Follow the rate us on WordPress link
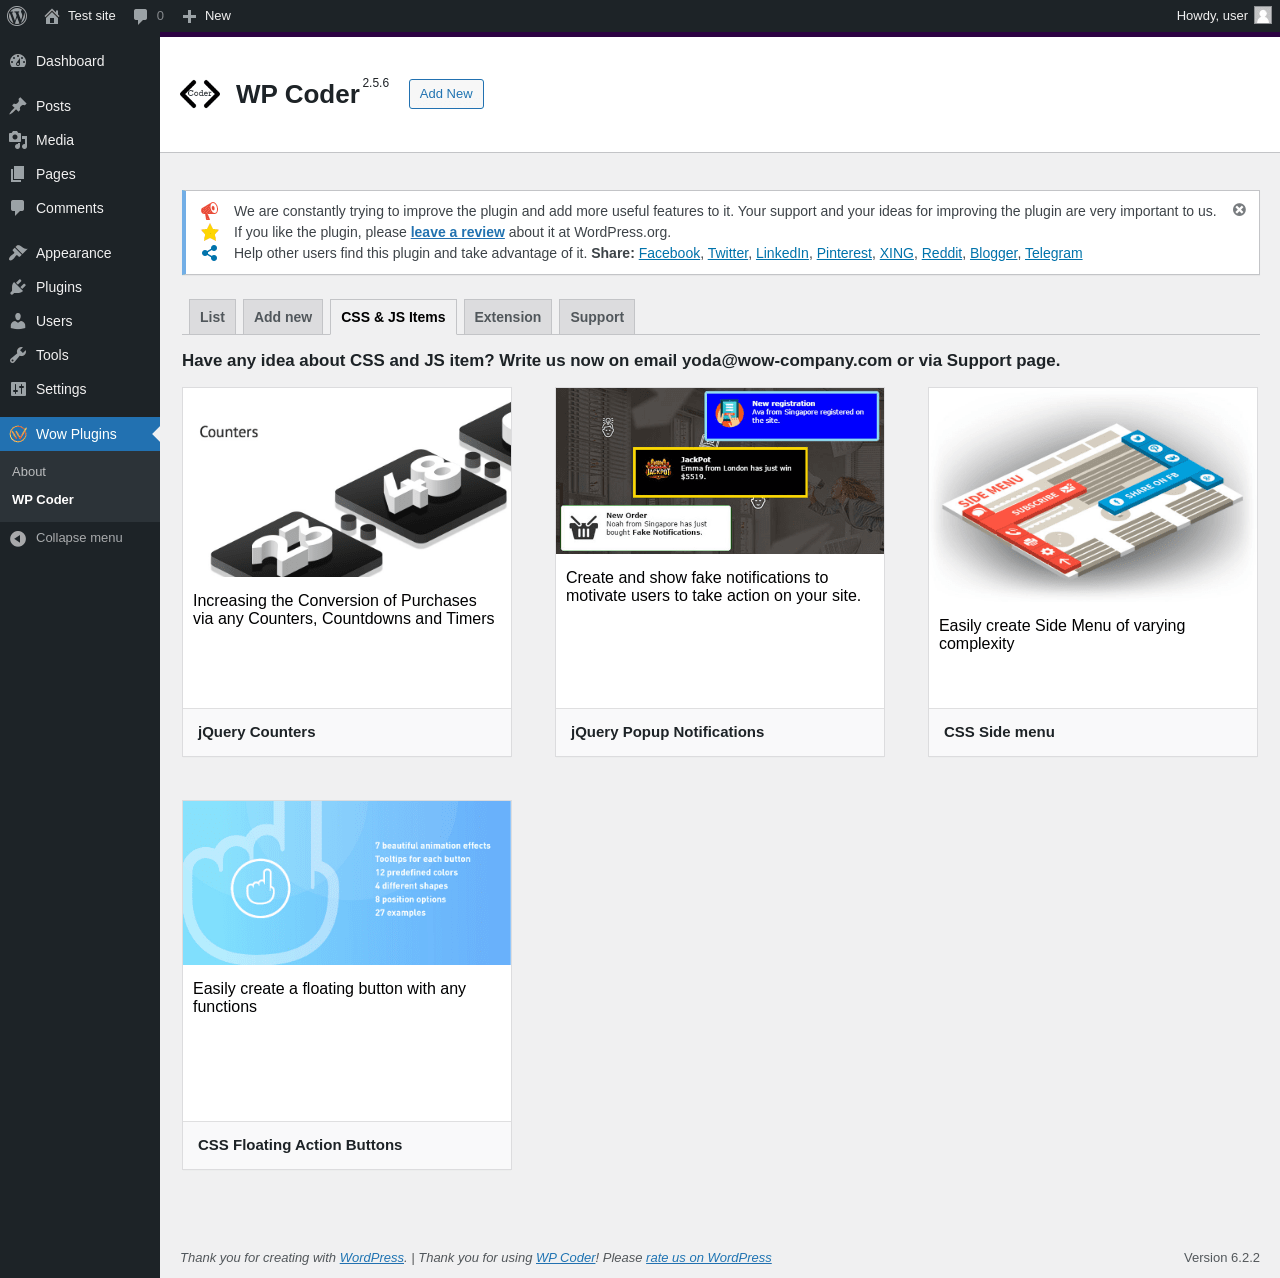The height and width of the screenshot is (1278, 1280). 709,1258
